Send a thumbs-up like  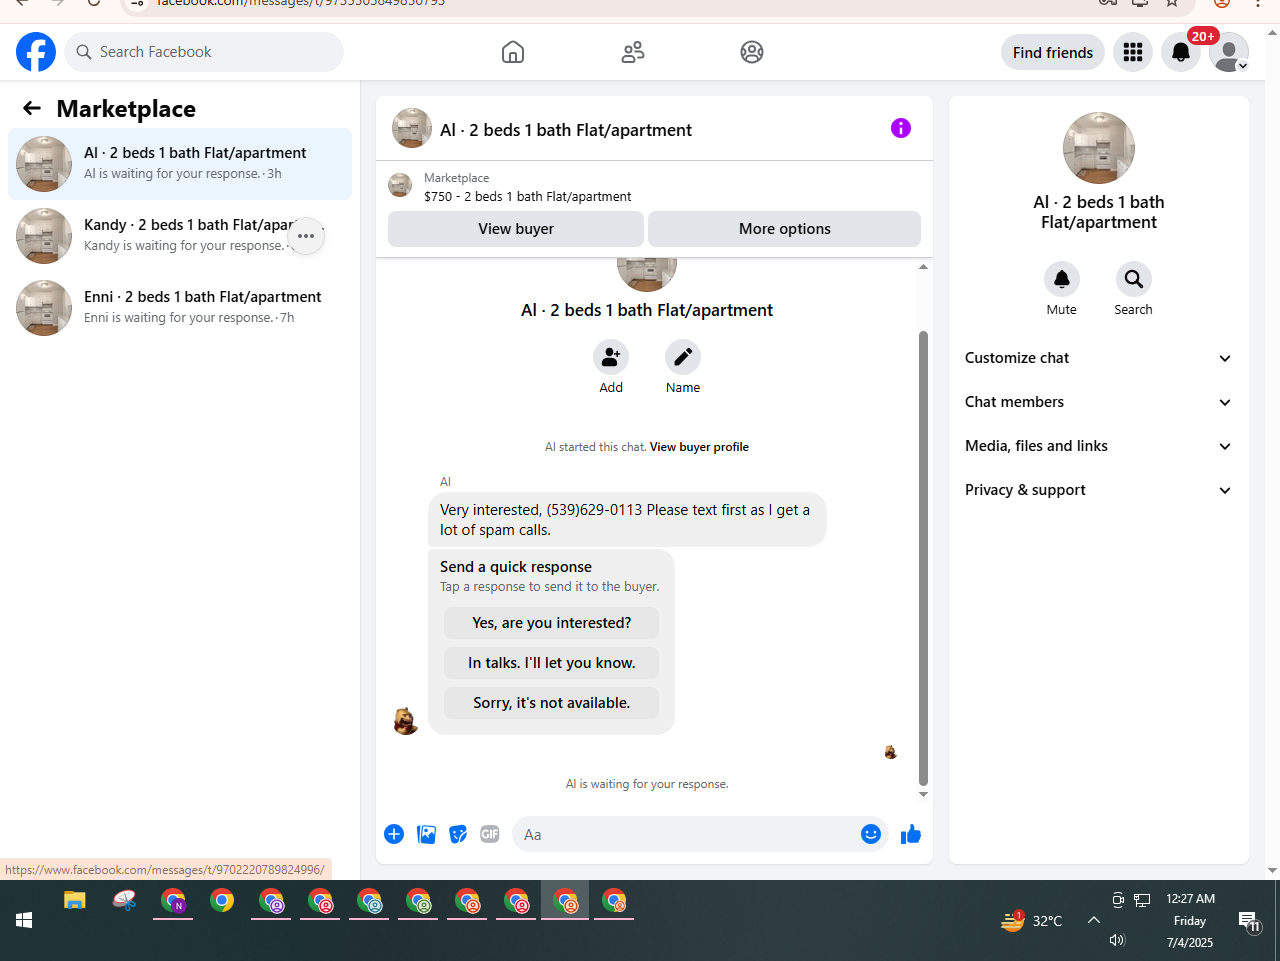click(911, 834)
